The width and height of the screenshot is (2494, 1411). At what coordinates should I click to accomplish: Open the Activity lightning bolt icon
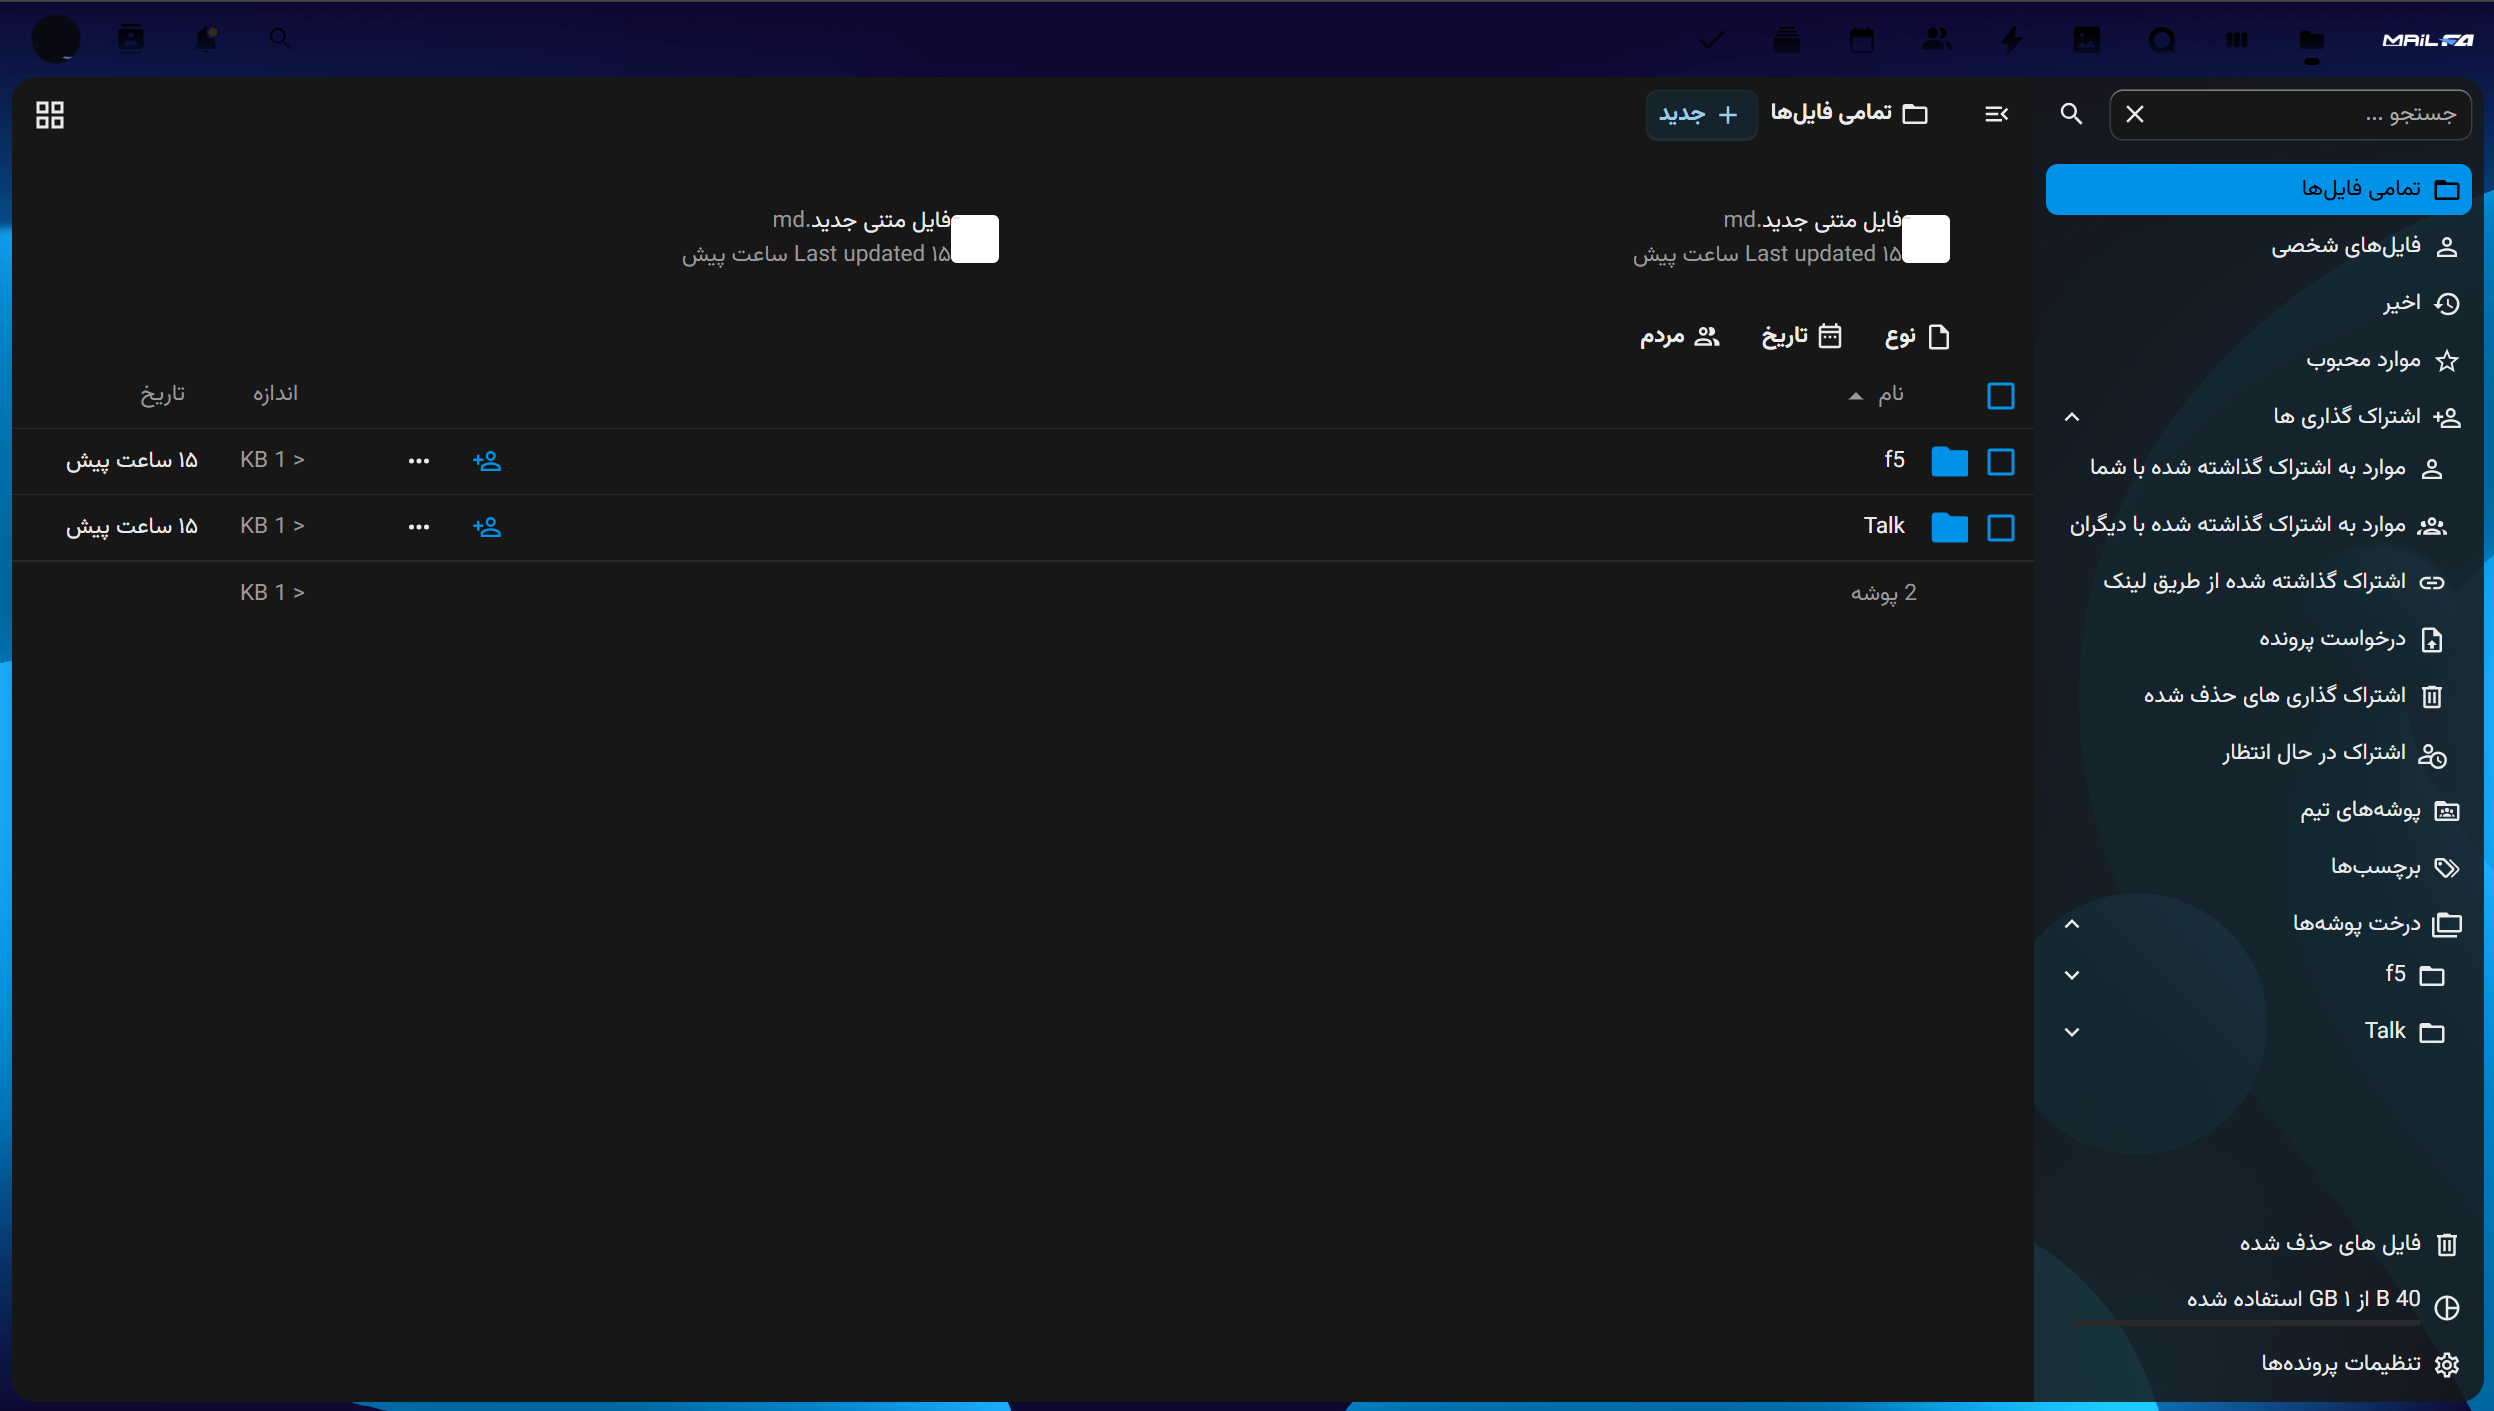2012,40
